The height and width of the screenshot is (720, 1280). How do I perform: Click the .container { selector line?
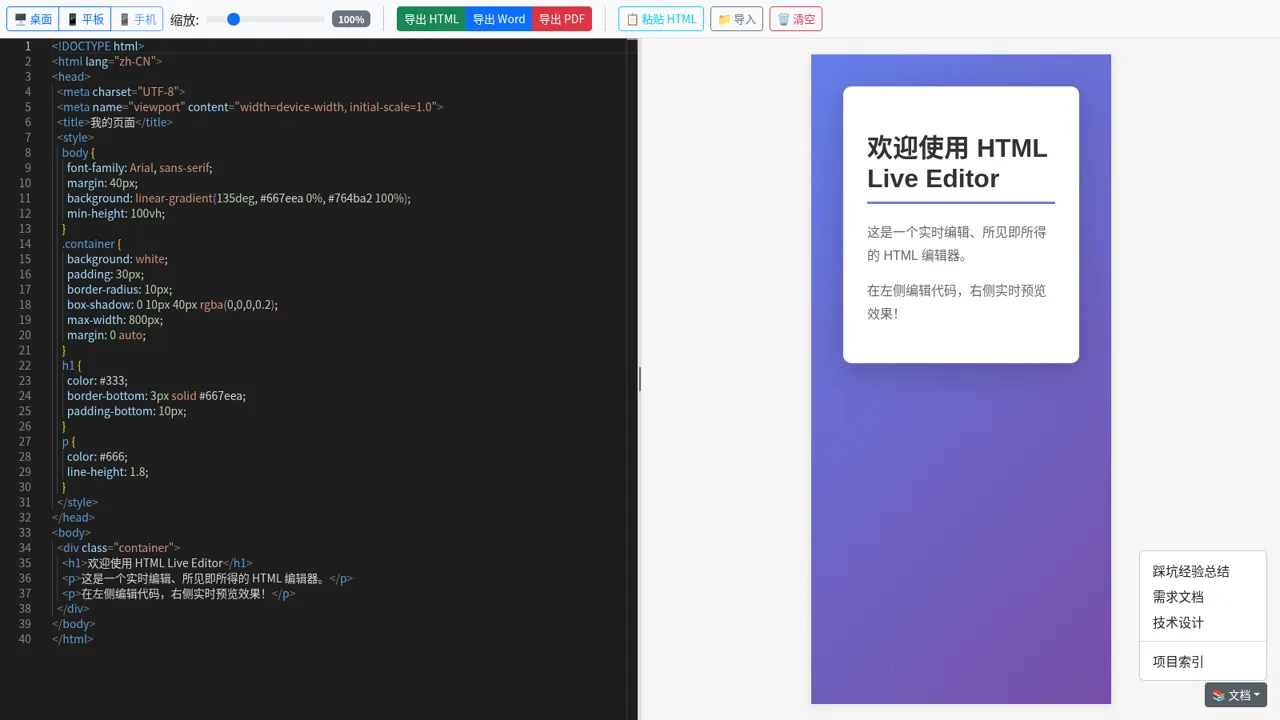92,244
